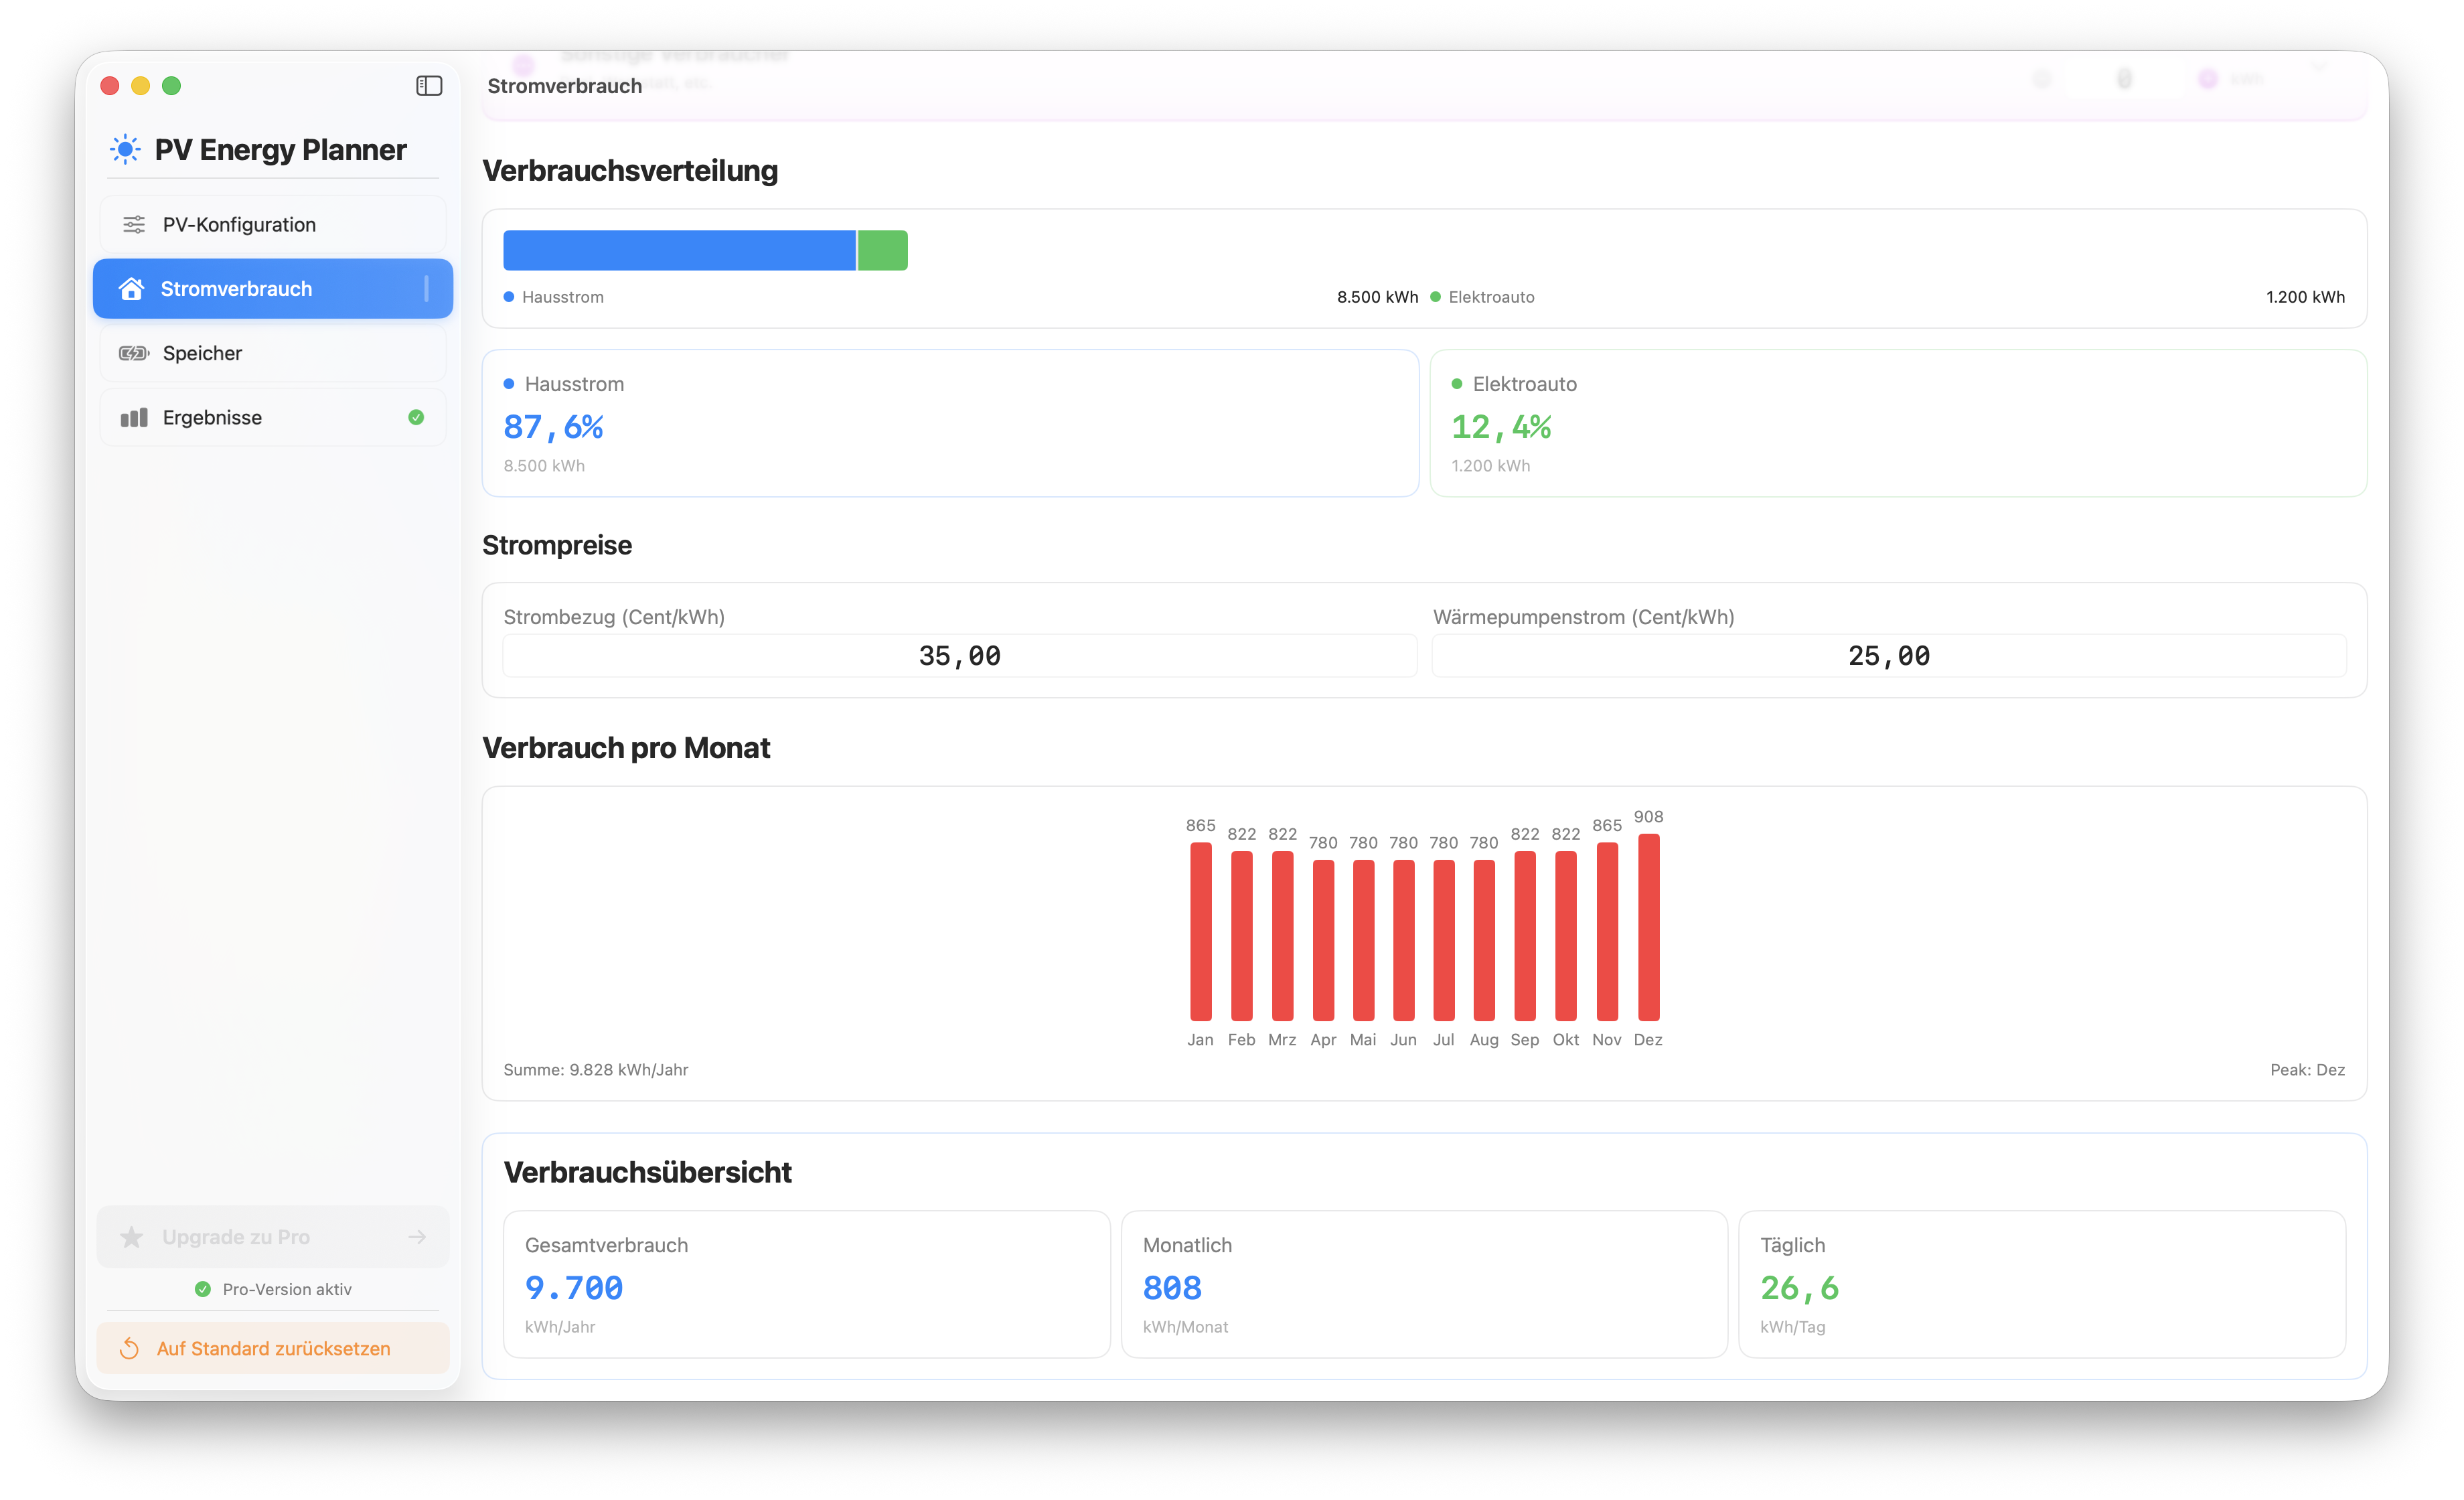
Task: Open the PV-Konfiguration section
Action: tap(239, 225)
